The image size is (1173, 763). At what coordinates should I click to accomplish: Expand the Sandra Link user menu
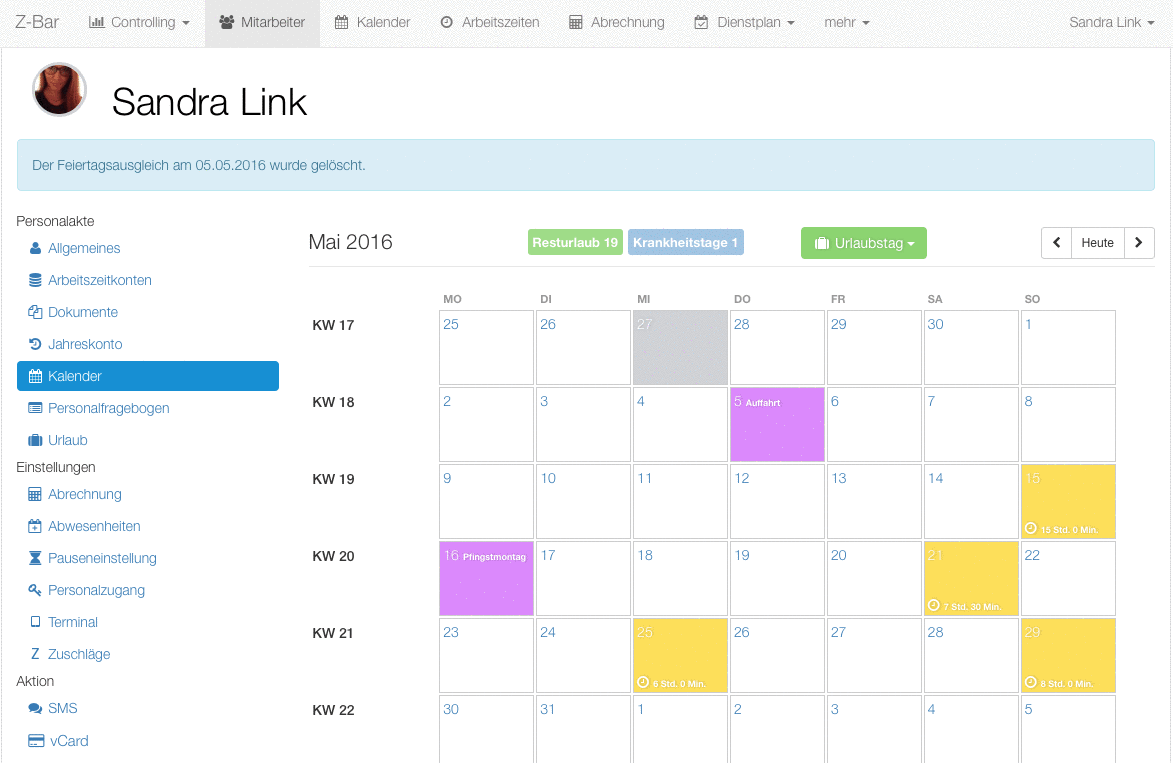[x=1112, y=22]
